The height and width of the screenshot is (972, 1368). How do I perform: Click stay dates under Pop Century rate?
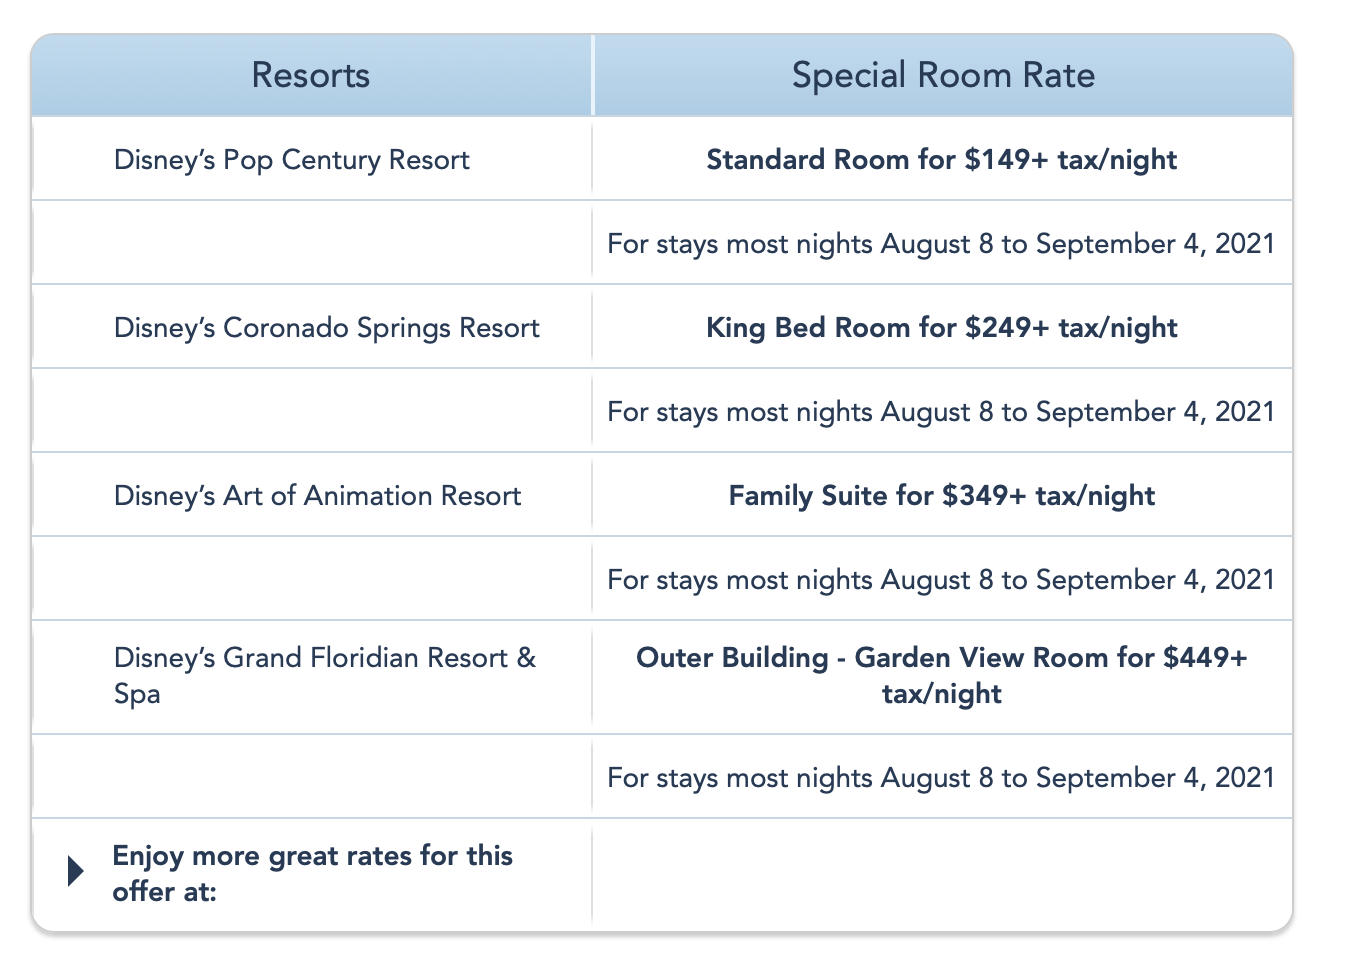[942, 244]
